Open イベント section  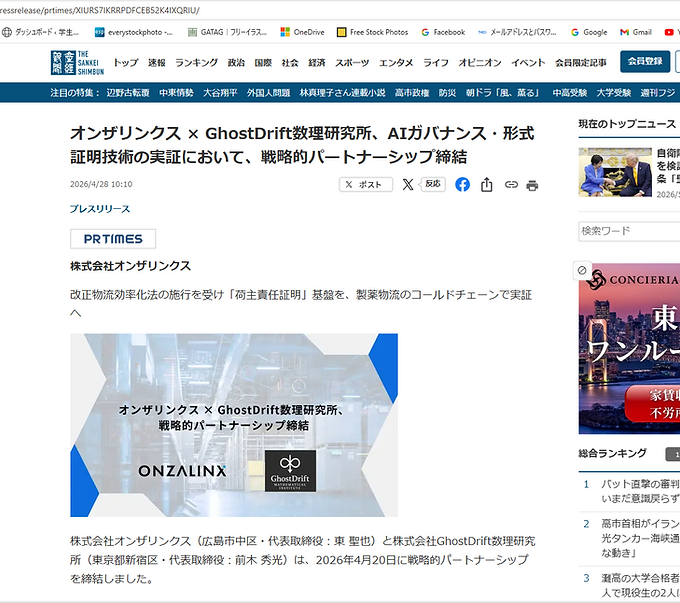click(x=528, y=63)
